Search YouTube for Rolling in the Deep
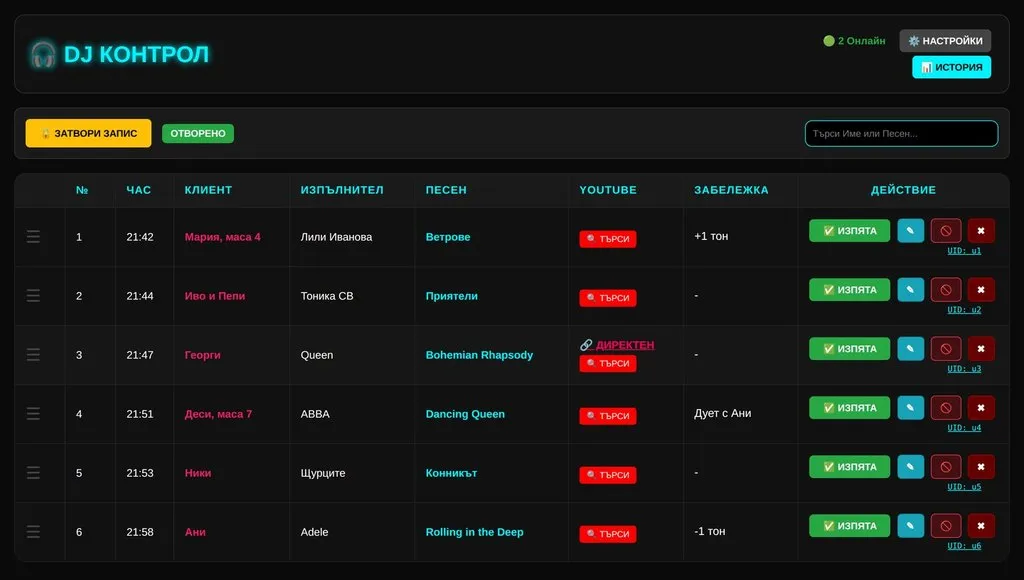The width and height of the screenshot is (1024, 580). coord(607,534)
